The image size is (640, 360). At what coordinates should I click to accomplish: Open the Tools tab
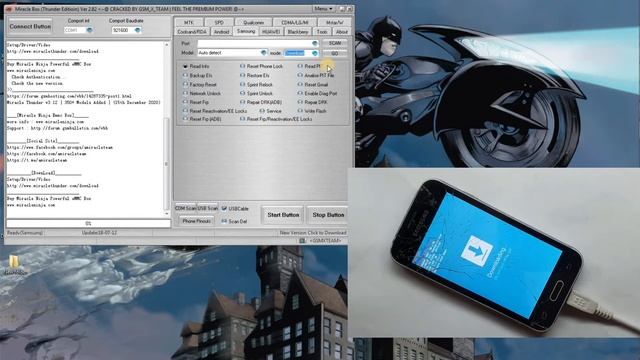click(322, 31)
